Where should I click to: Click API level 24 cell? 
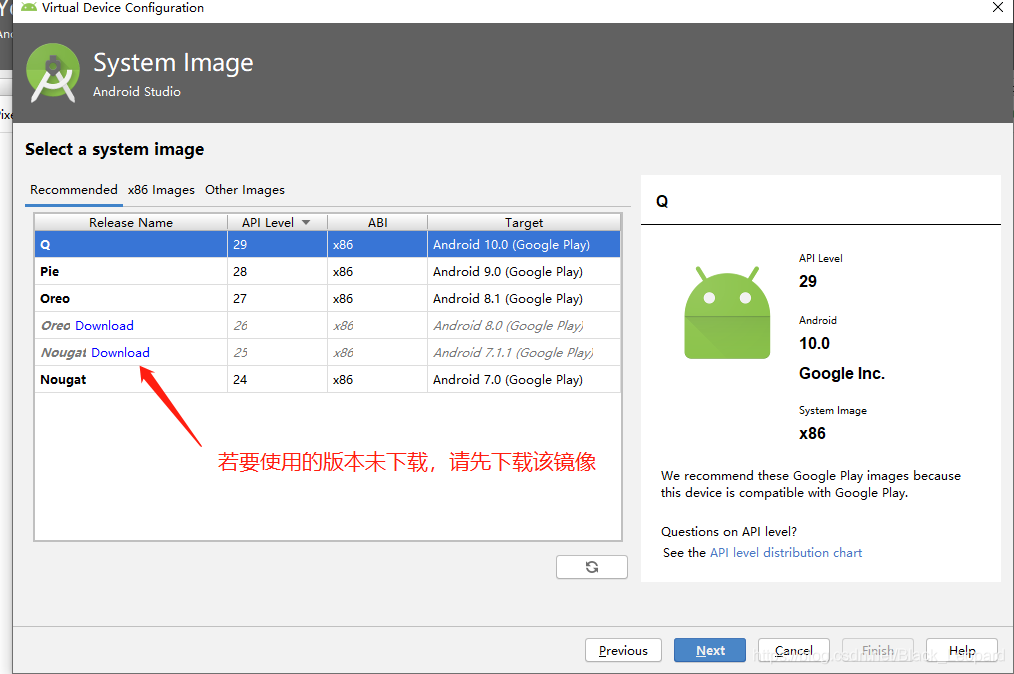(x=277, y=380)
